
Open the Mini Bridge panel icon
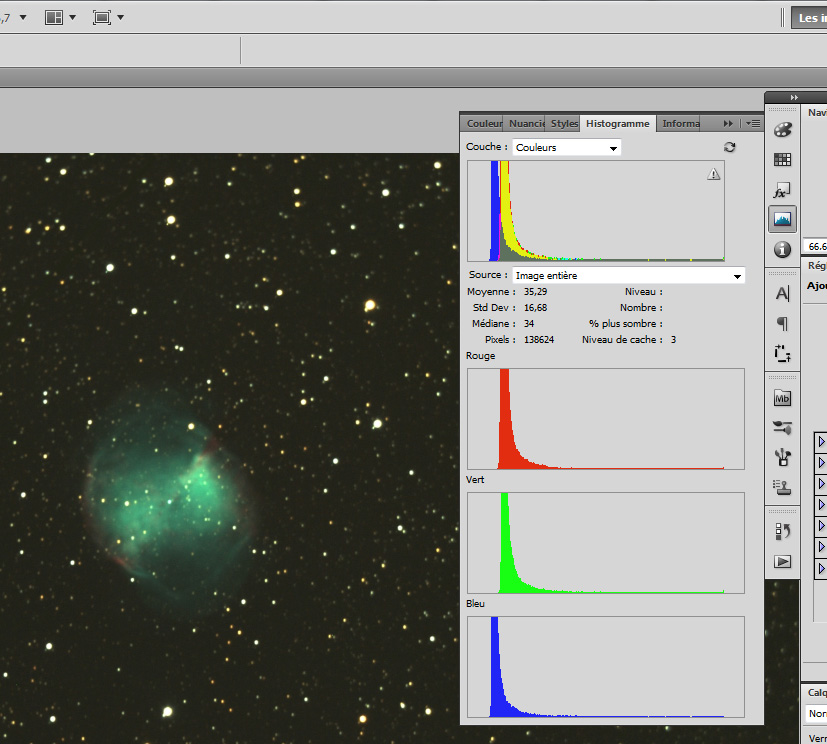point(782,398)
